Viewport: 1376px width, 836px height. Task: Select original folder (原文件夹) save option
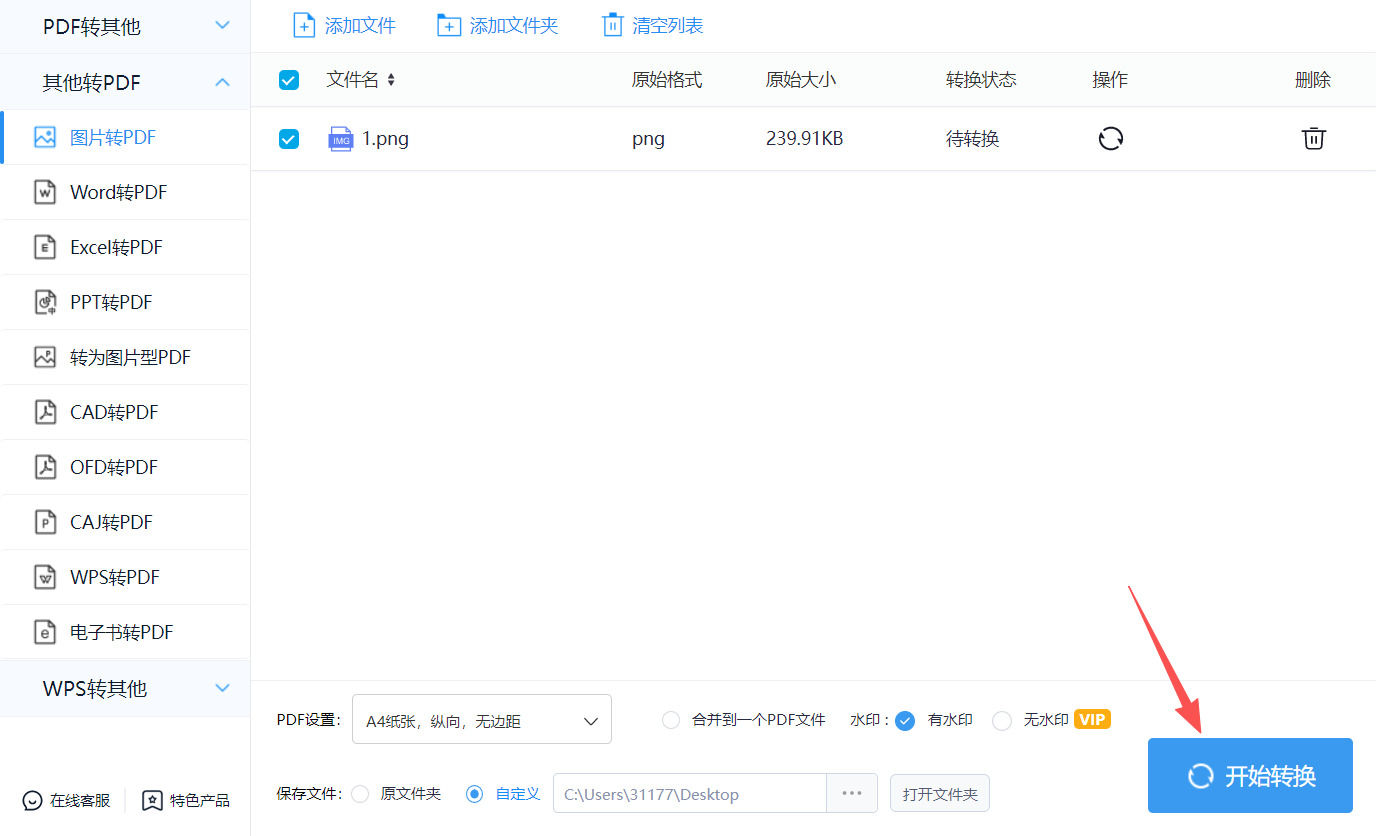pyautogui.click(x=361, y=794)
